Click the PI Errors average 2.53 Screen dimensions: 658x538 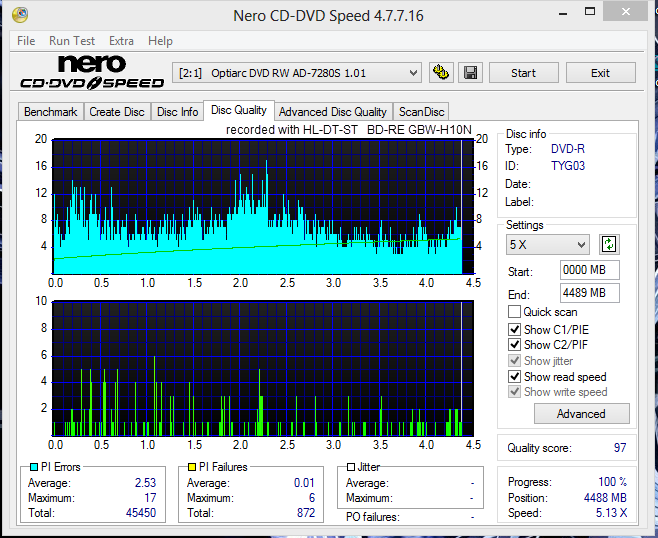tap(145, 483)
